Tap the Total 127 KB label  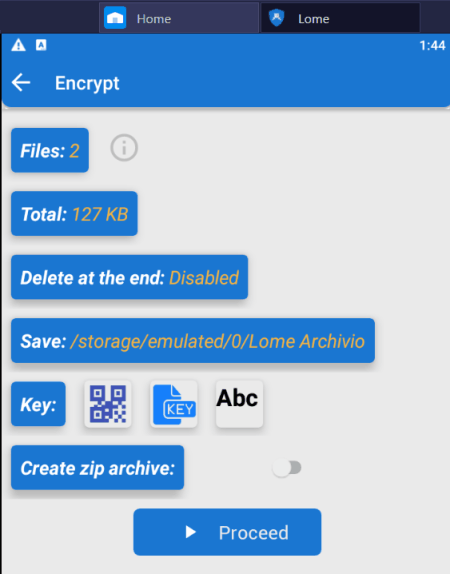[x=74, y=213]
